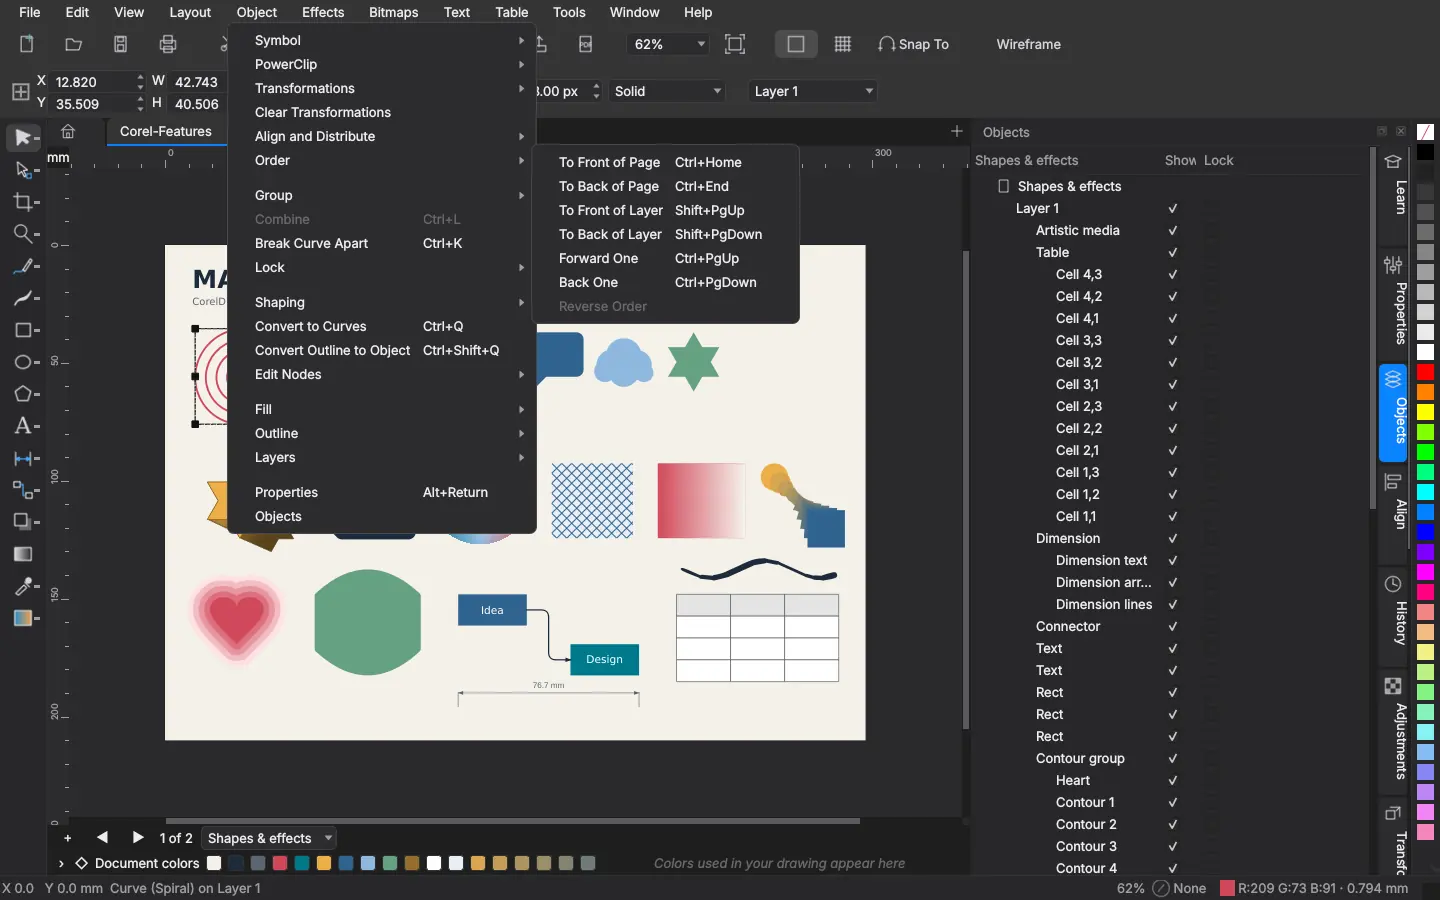This screenshot has height=900, width=1440.
Task: Open the zoom level dropdown
Action: [x=700, y=44]
